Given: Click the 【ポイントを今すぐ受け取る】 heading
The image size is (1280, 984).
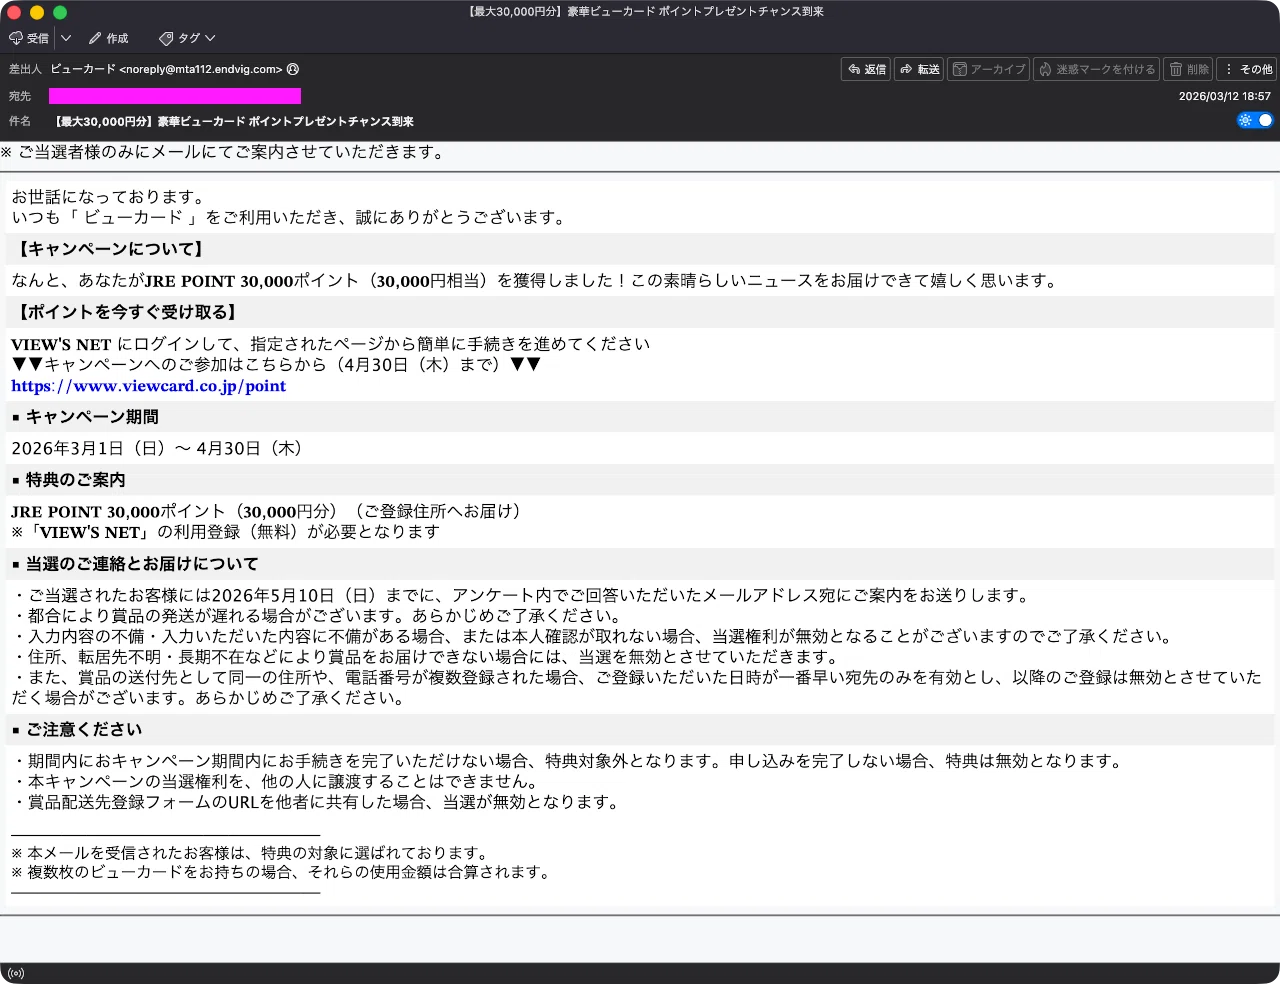Looking at the screenshot, I should point(127,312).
